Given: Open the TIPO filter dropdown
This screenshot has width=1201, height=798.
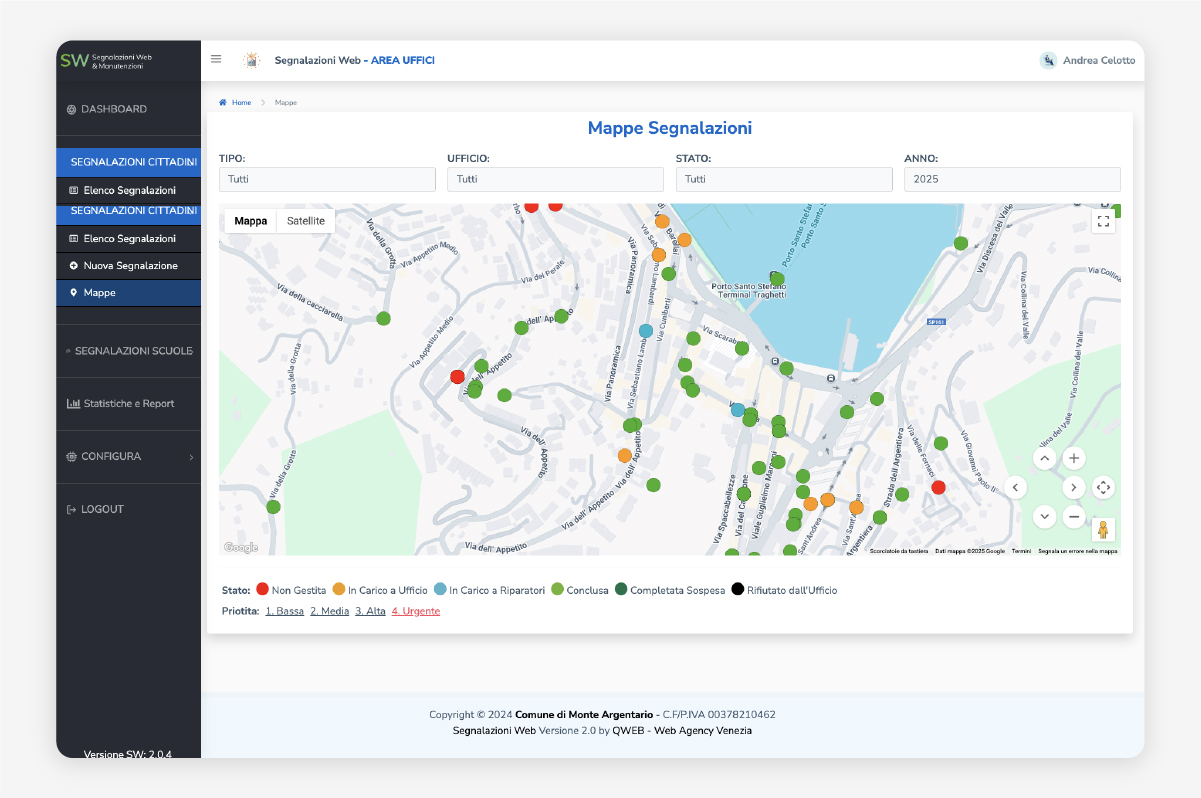Looking at the screenshot, I should pos(327,179).
